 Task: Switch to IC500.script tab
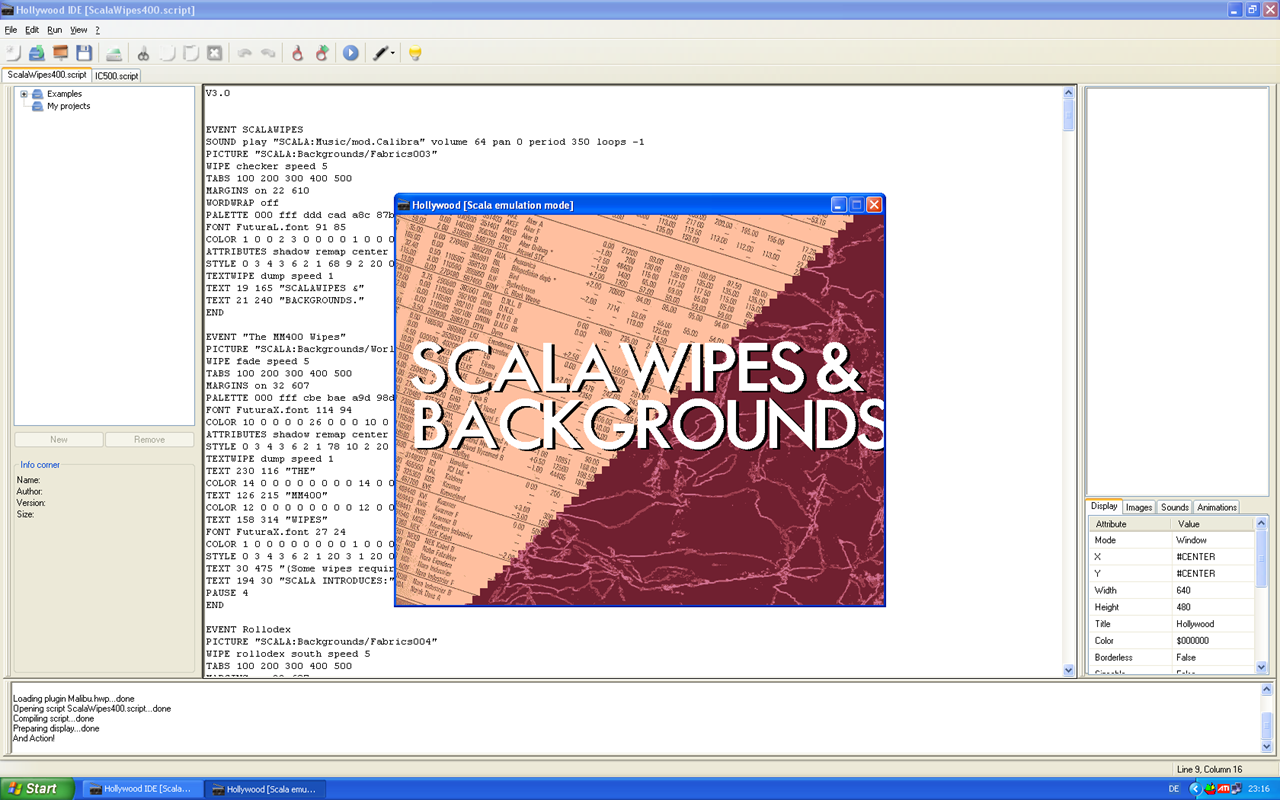click(x=117, y=76)
